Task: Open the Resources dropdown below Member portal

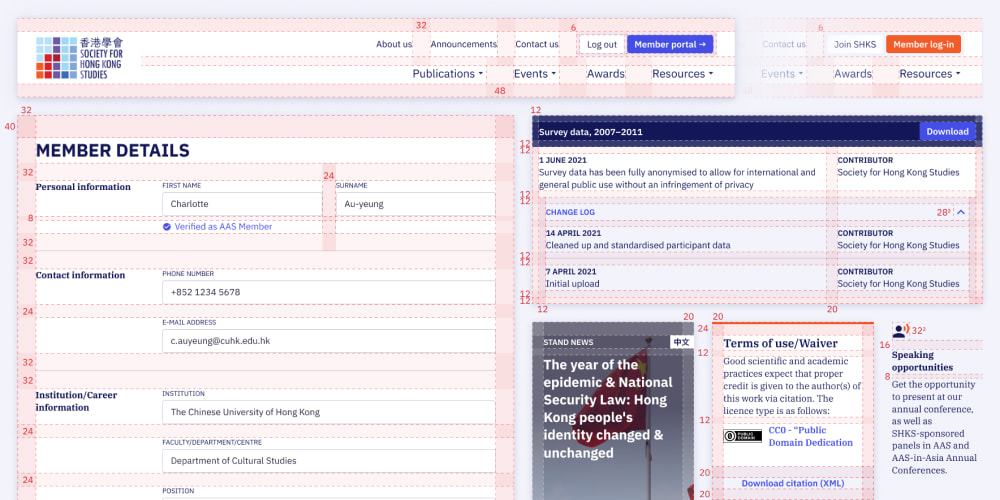Action: click(x=683, y=74)
